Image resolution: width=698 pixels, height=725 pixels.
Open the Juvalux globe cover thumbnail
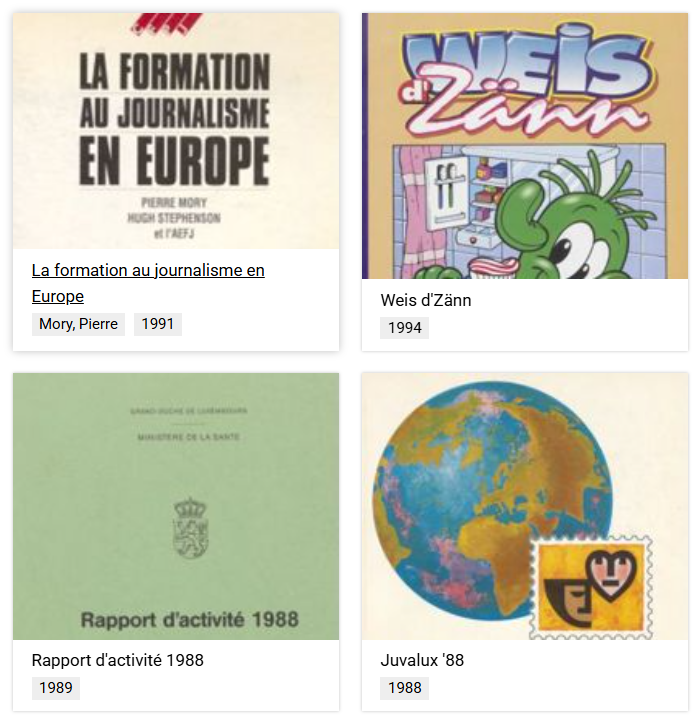(525, 506)
